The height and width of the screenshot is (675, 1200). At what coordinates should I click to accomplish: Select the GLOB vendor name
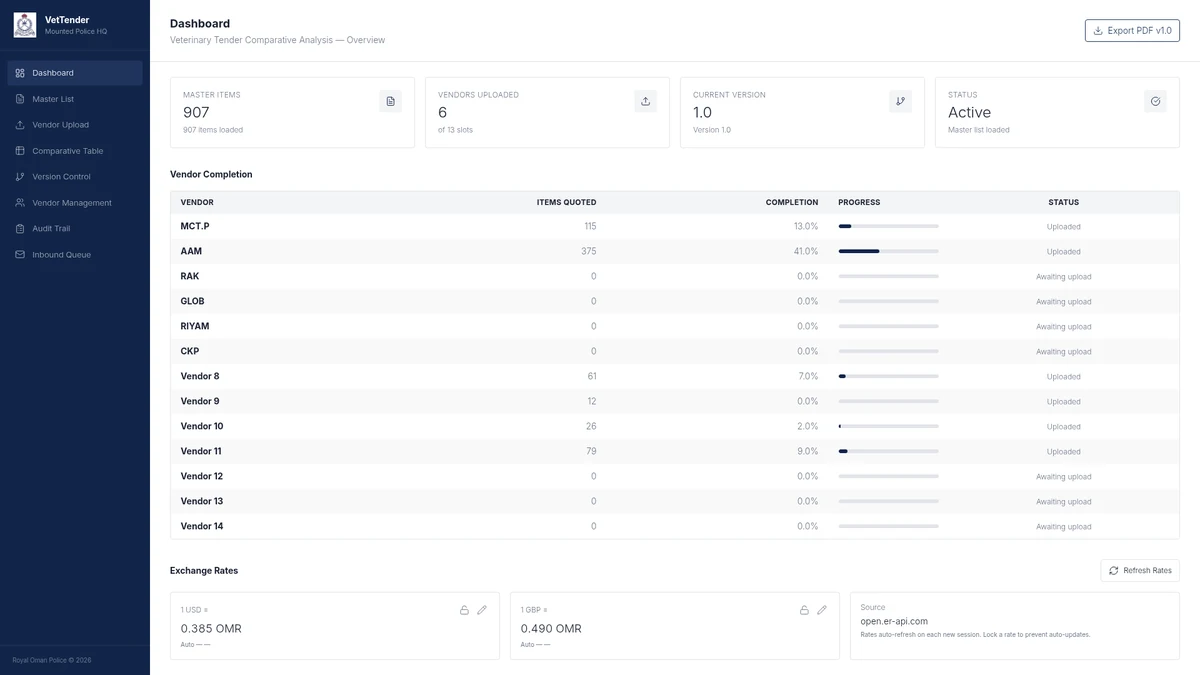(192, 301)
